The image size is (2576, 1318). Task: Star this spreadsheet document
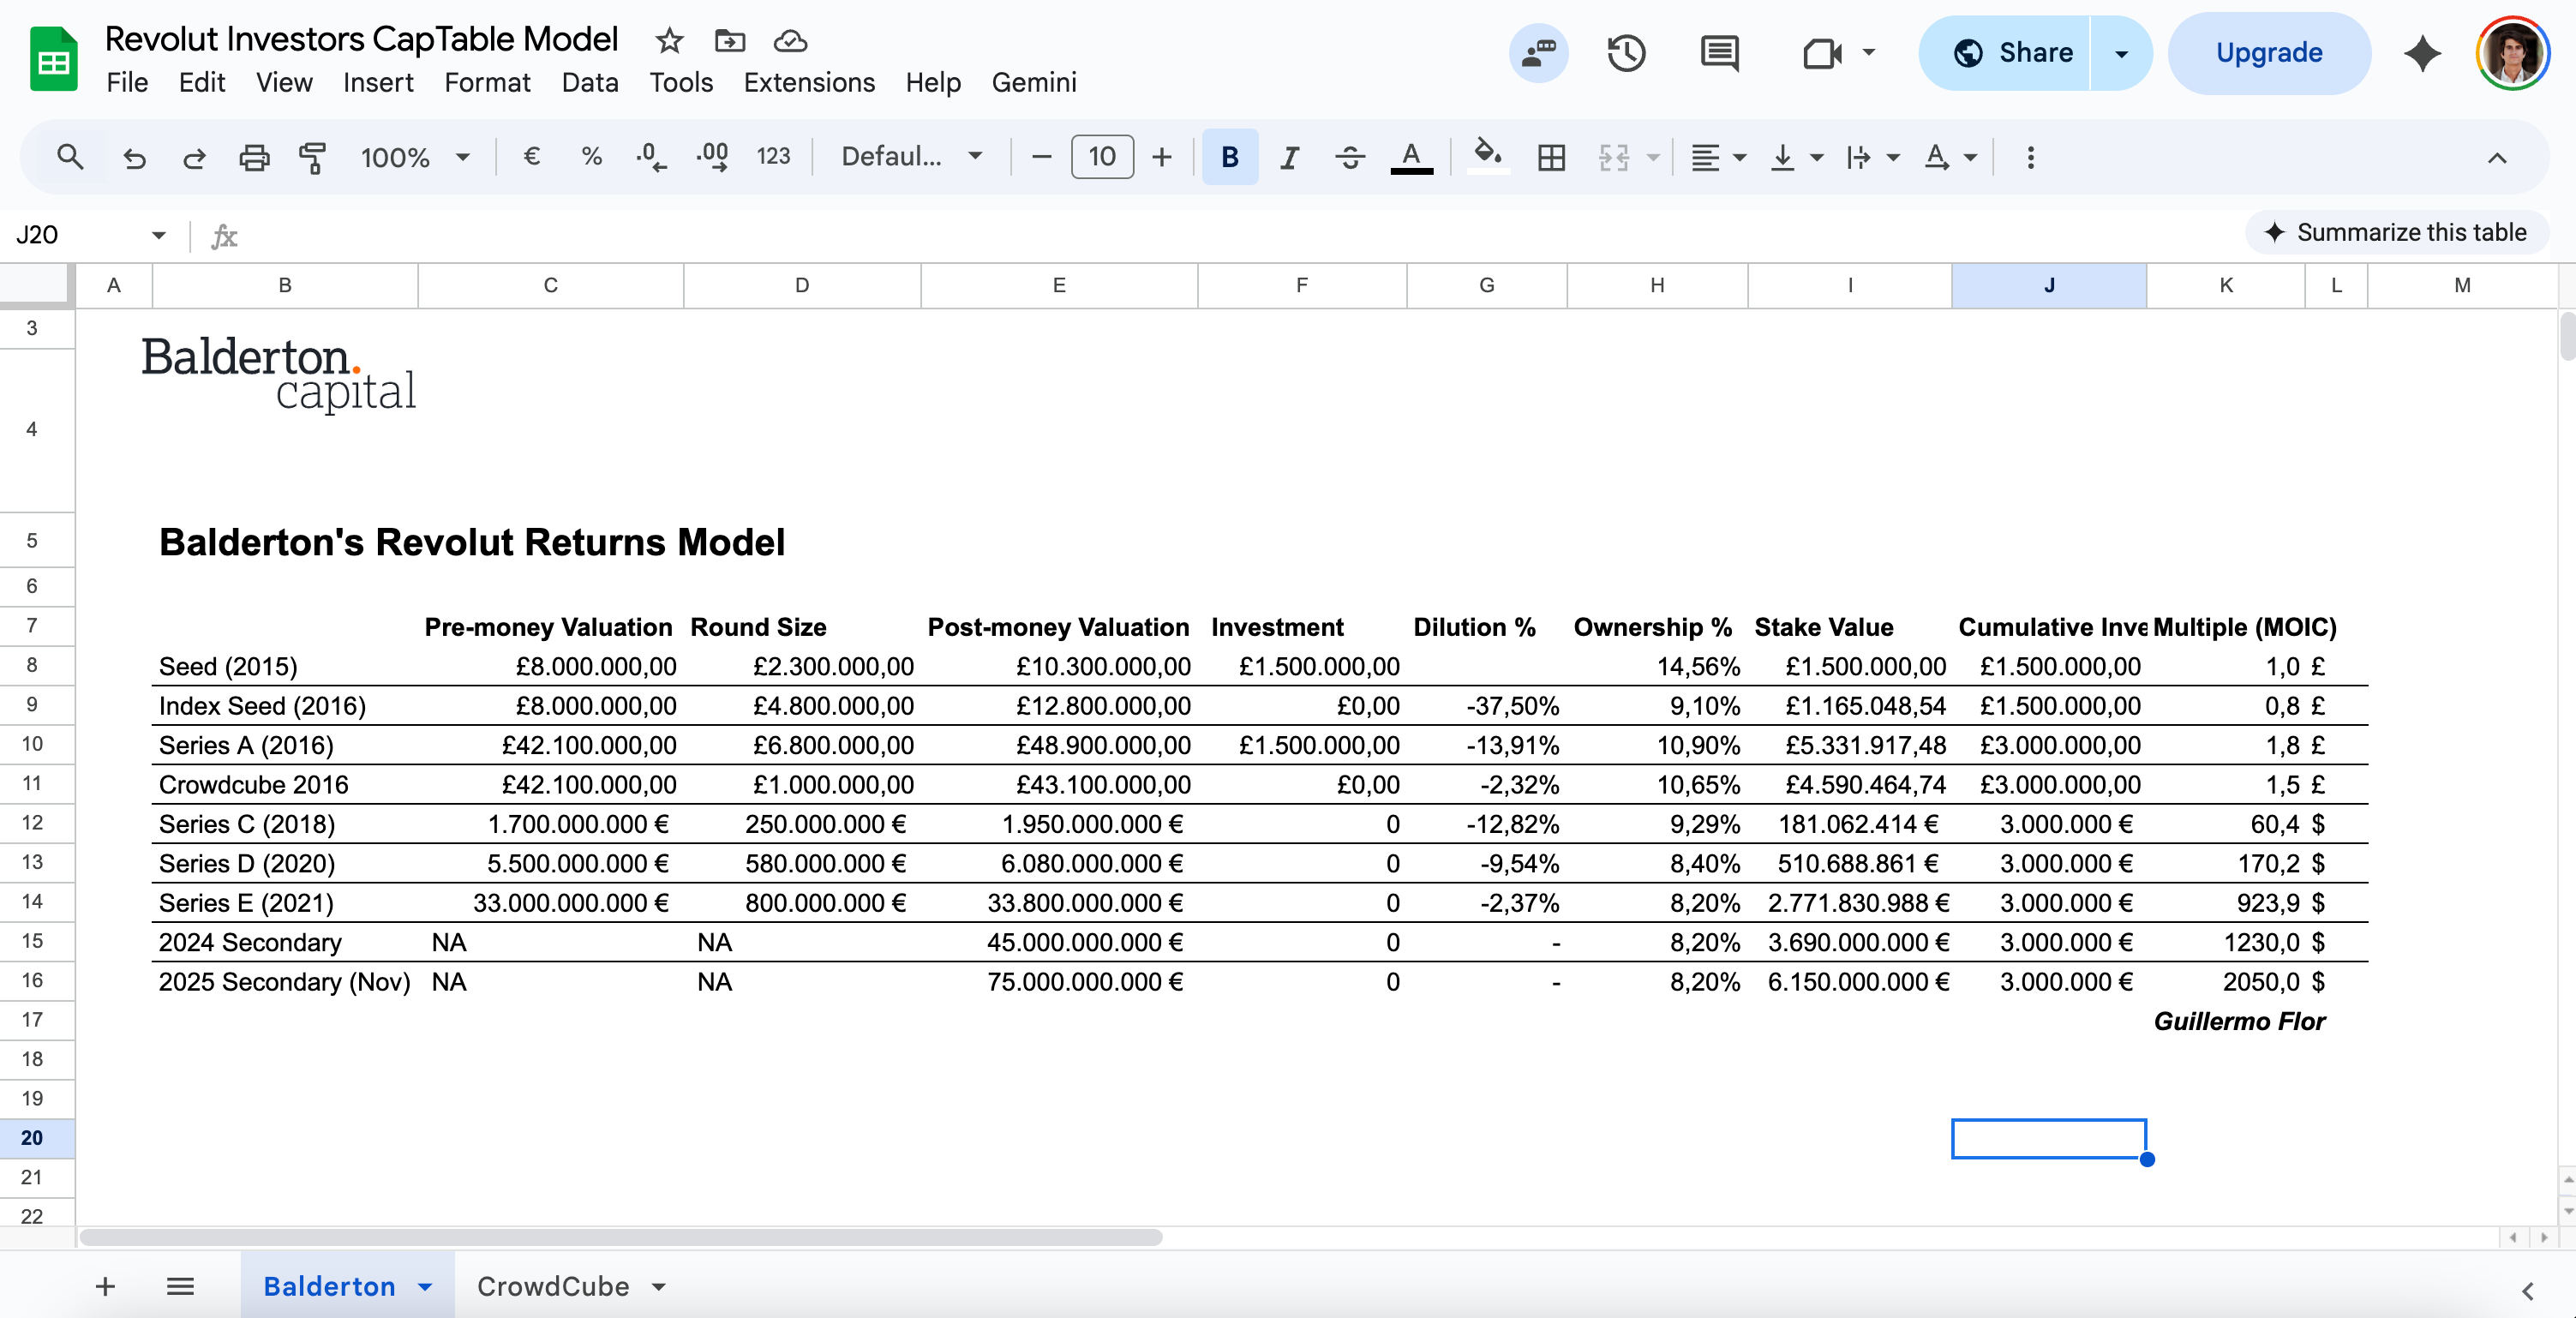[669, 41]
